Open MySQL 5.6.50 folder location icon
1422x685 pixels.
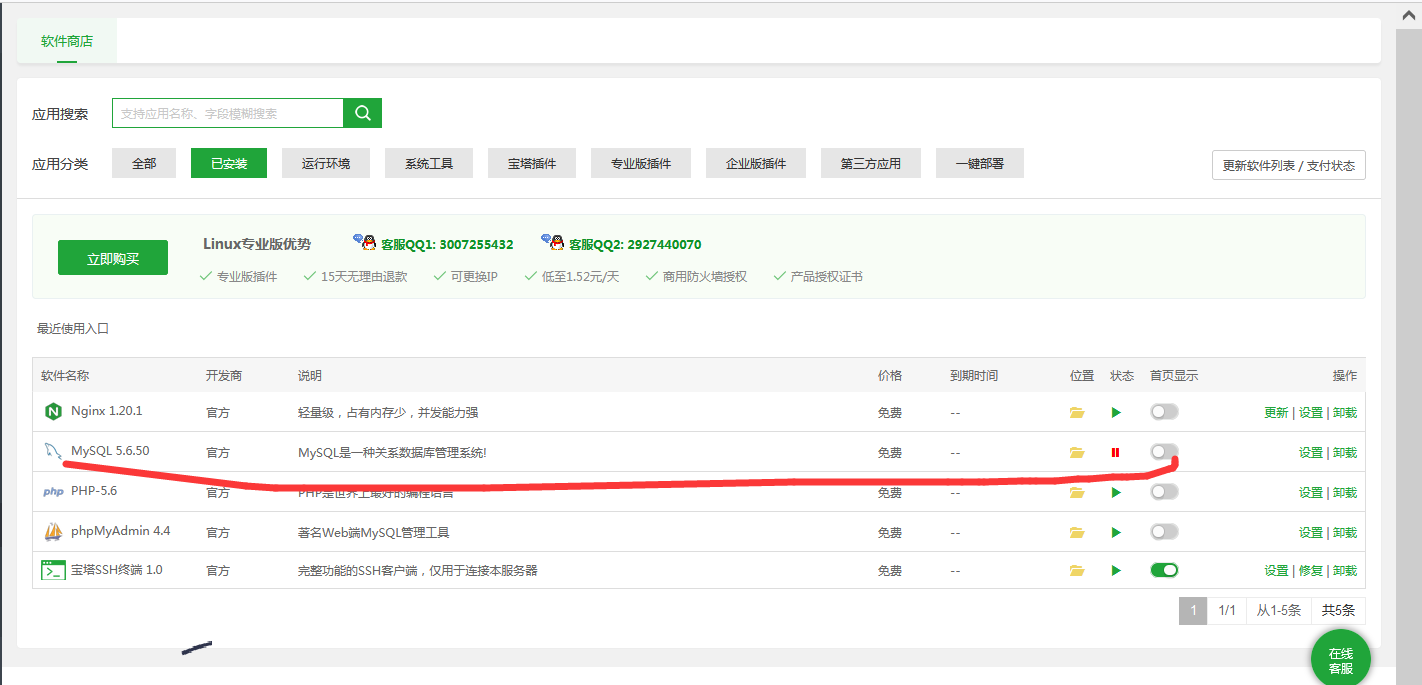[x=1077, y=452]
